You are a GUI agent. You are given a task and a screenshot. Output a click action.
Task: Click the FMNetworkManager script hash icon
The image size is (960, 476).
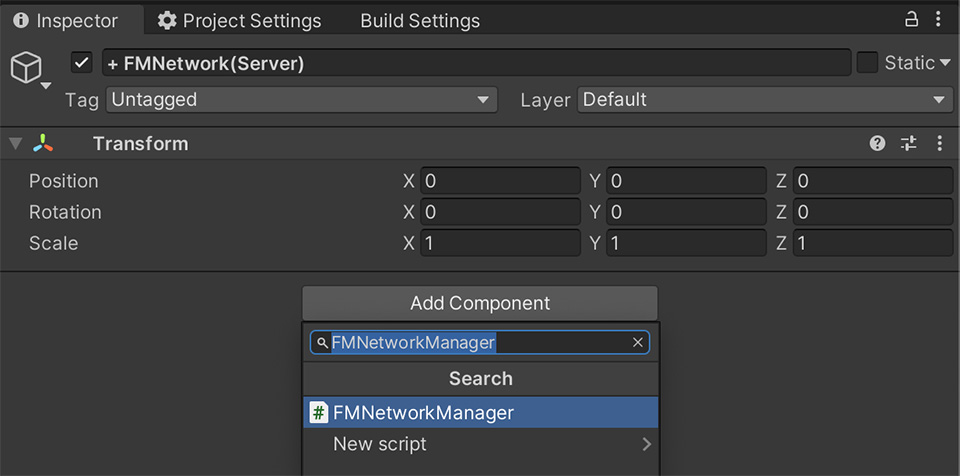(319, 412)
